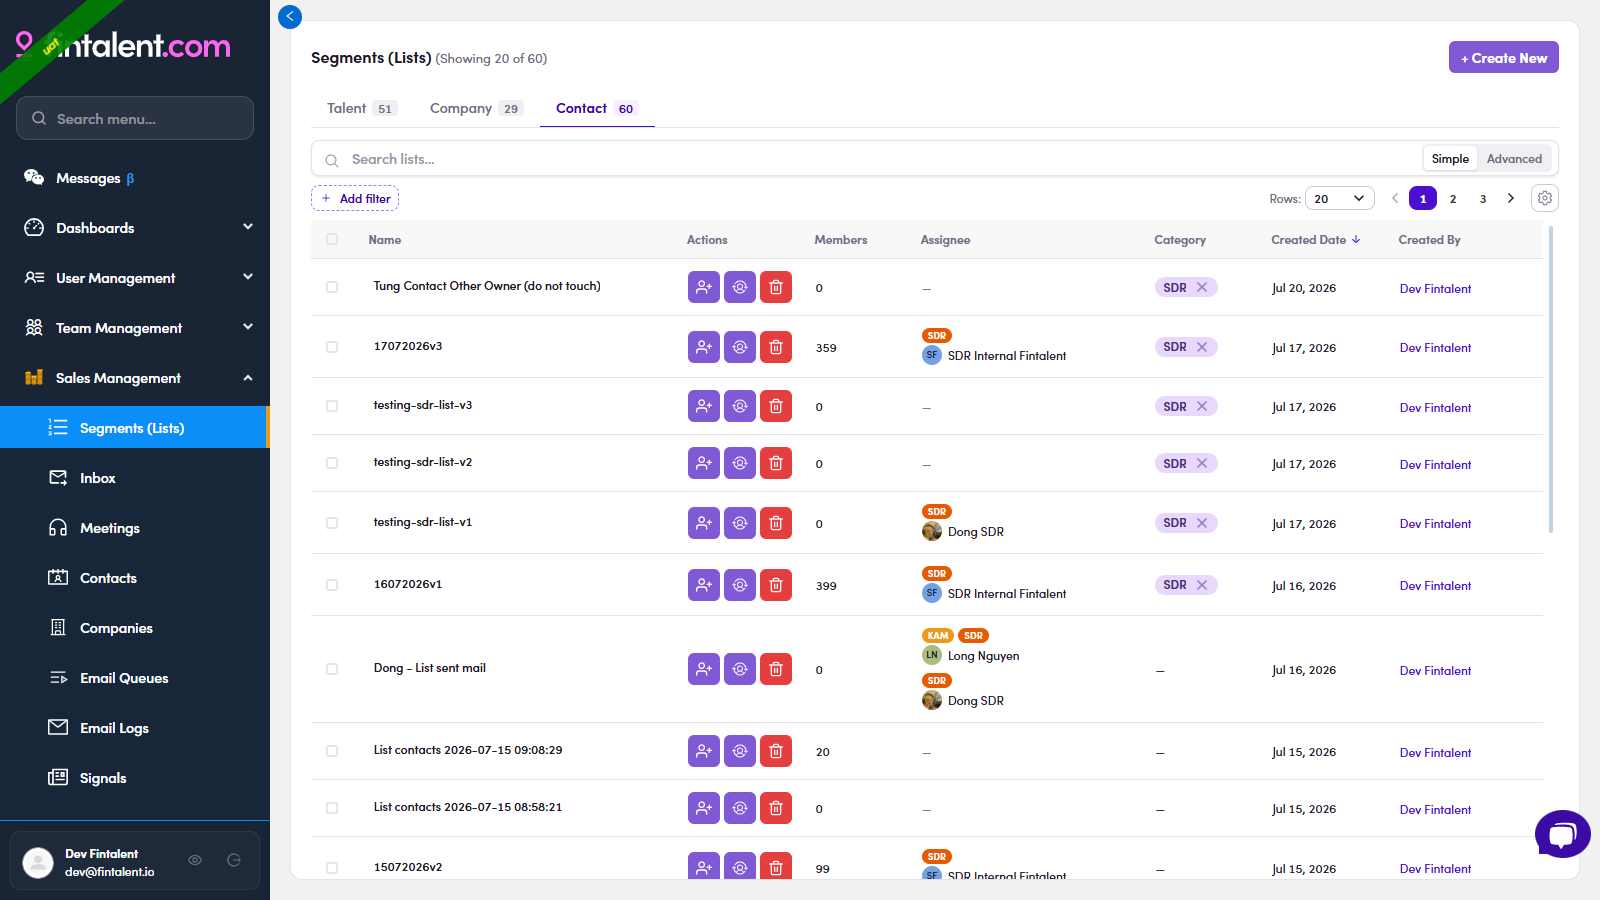Expand the Dashboards menu

(x=135, y=228)
